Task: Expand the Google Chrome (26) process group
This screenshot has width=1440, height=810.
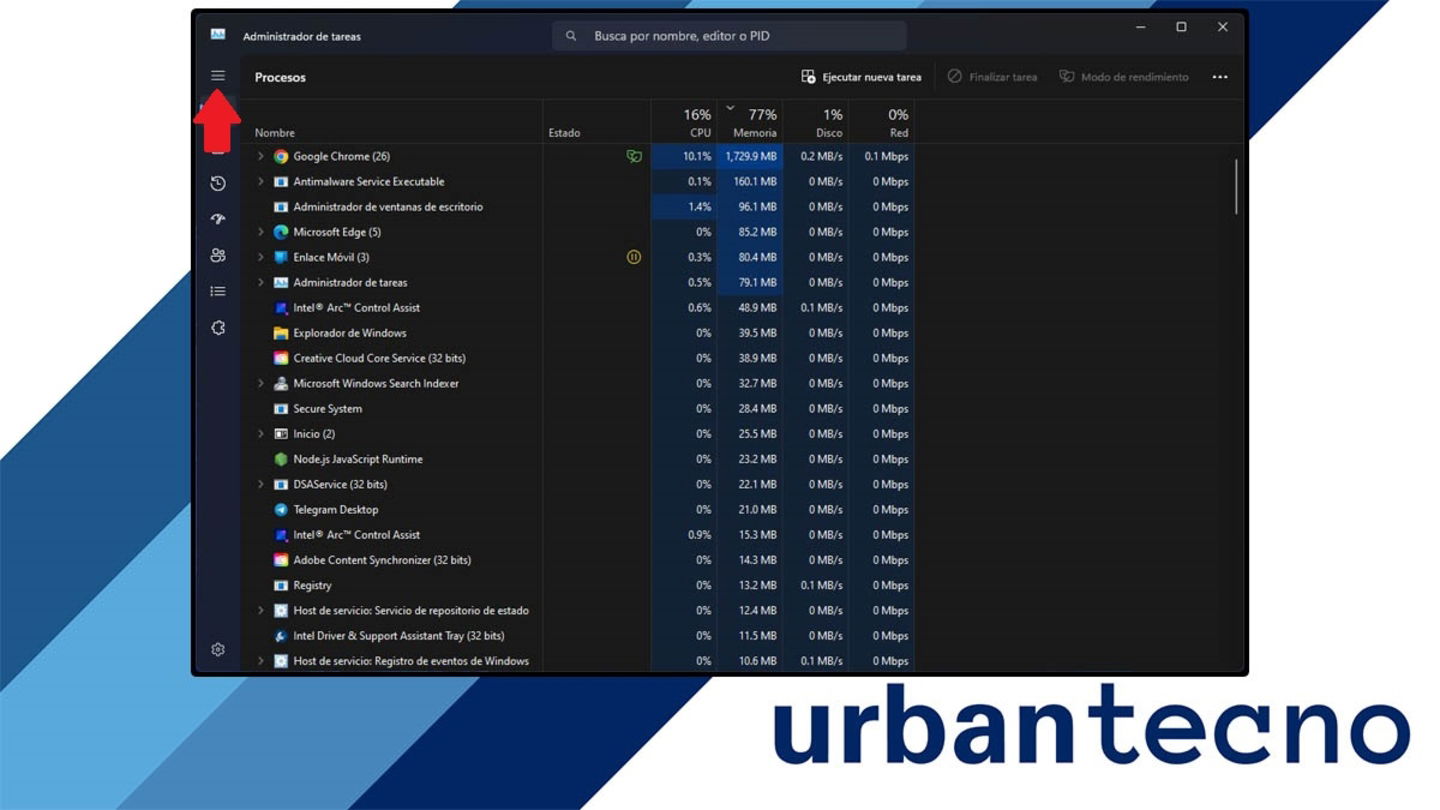Action: tap(260, 157)
